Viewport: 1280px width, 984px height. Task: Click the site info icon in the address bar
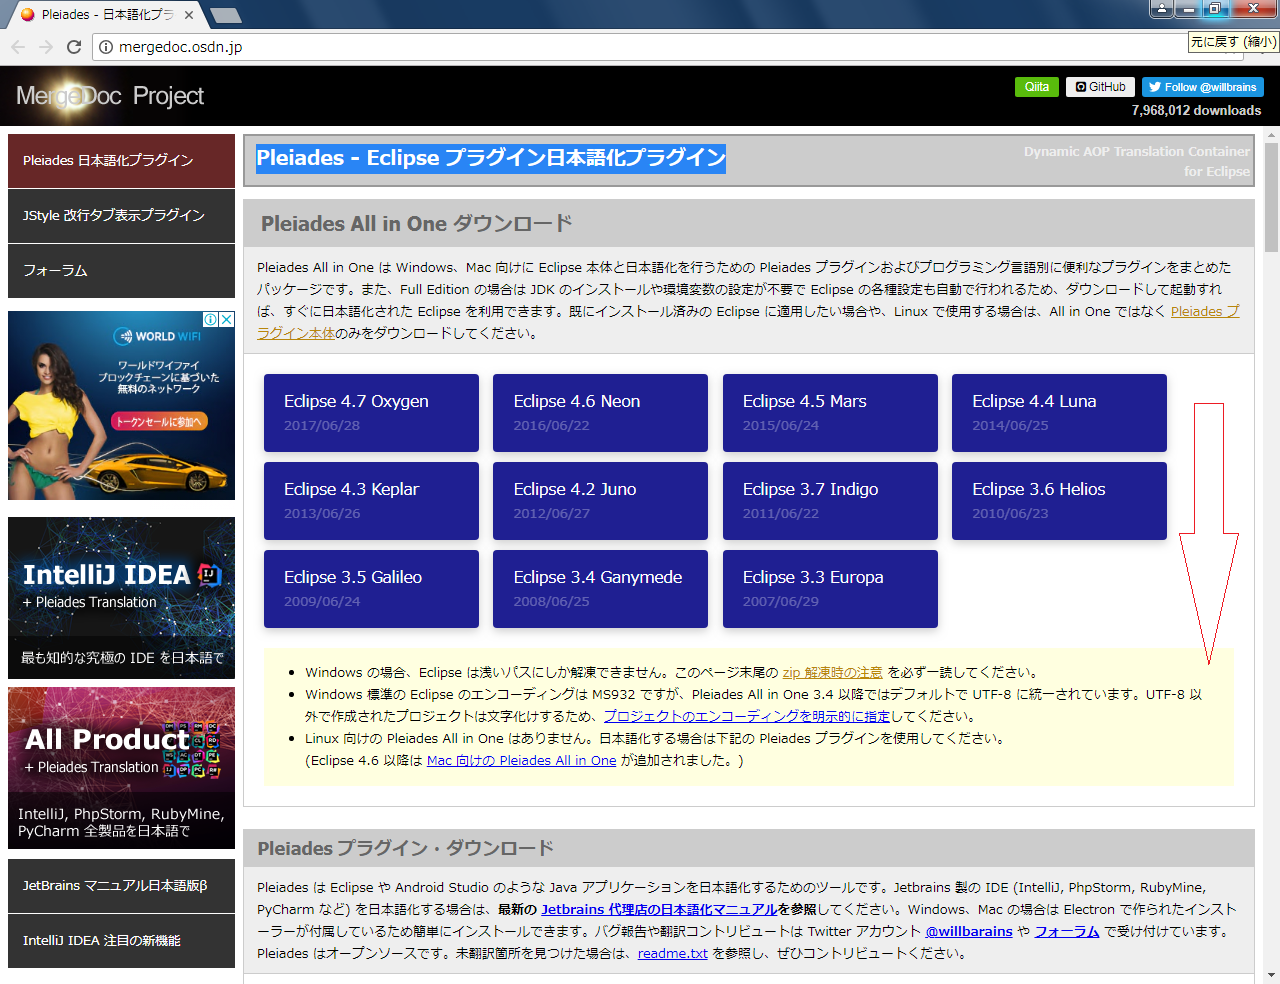pos(106,47)
